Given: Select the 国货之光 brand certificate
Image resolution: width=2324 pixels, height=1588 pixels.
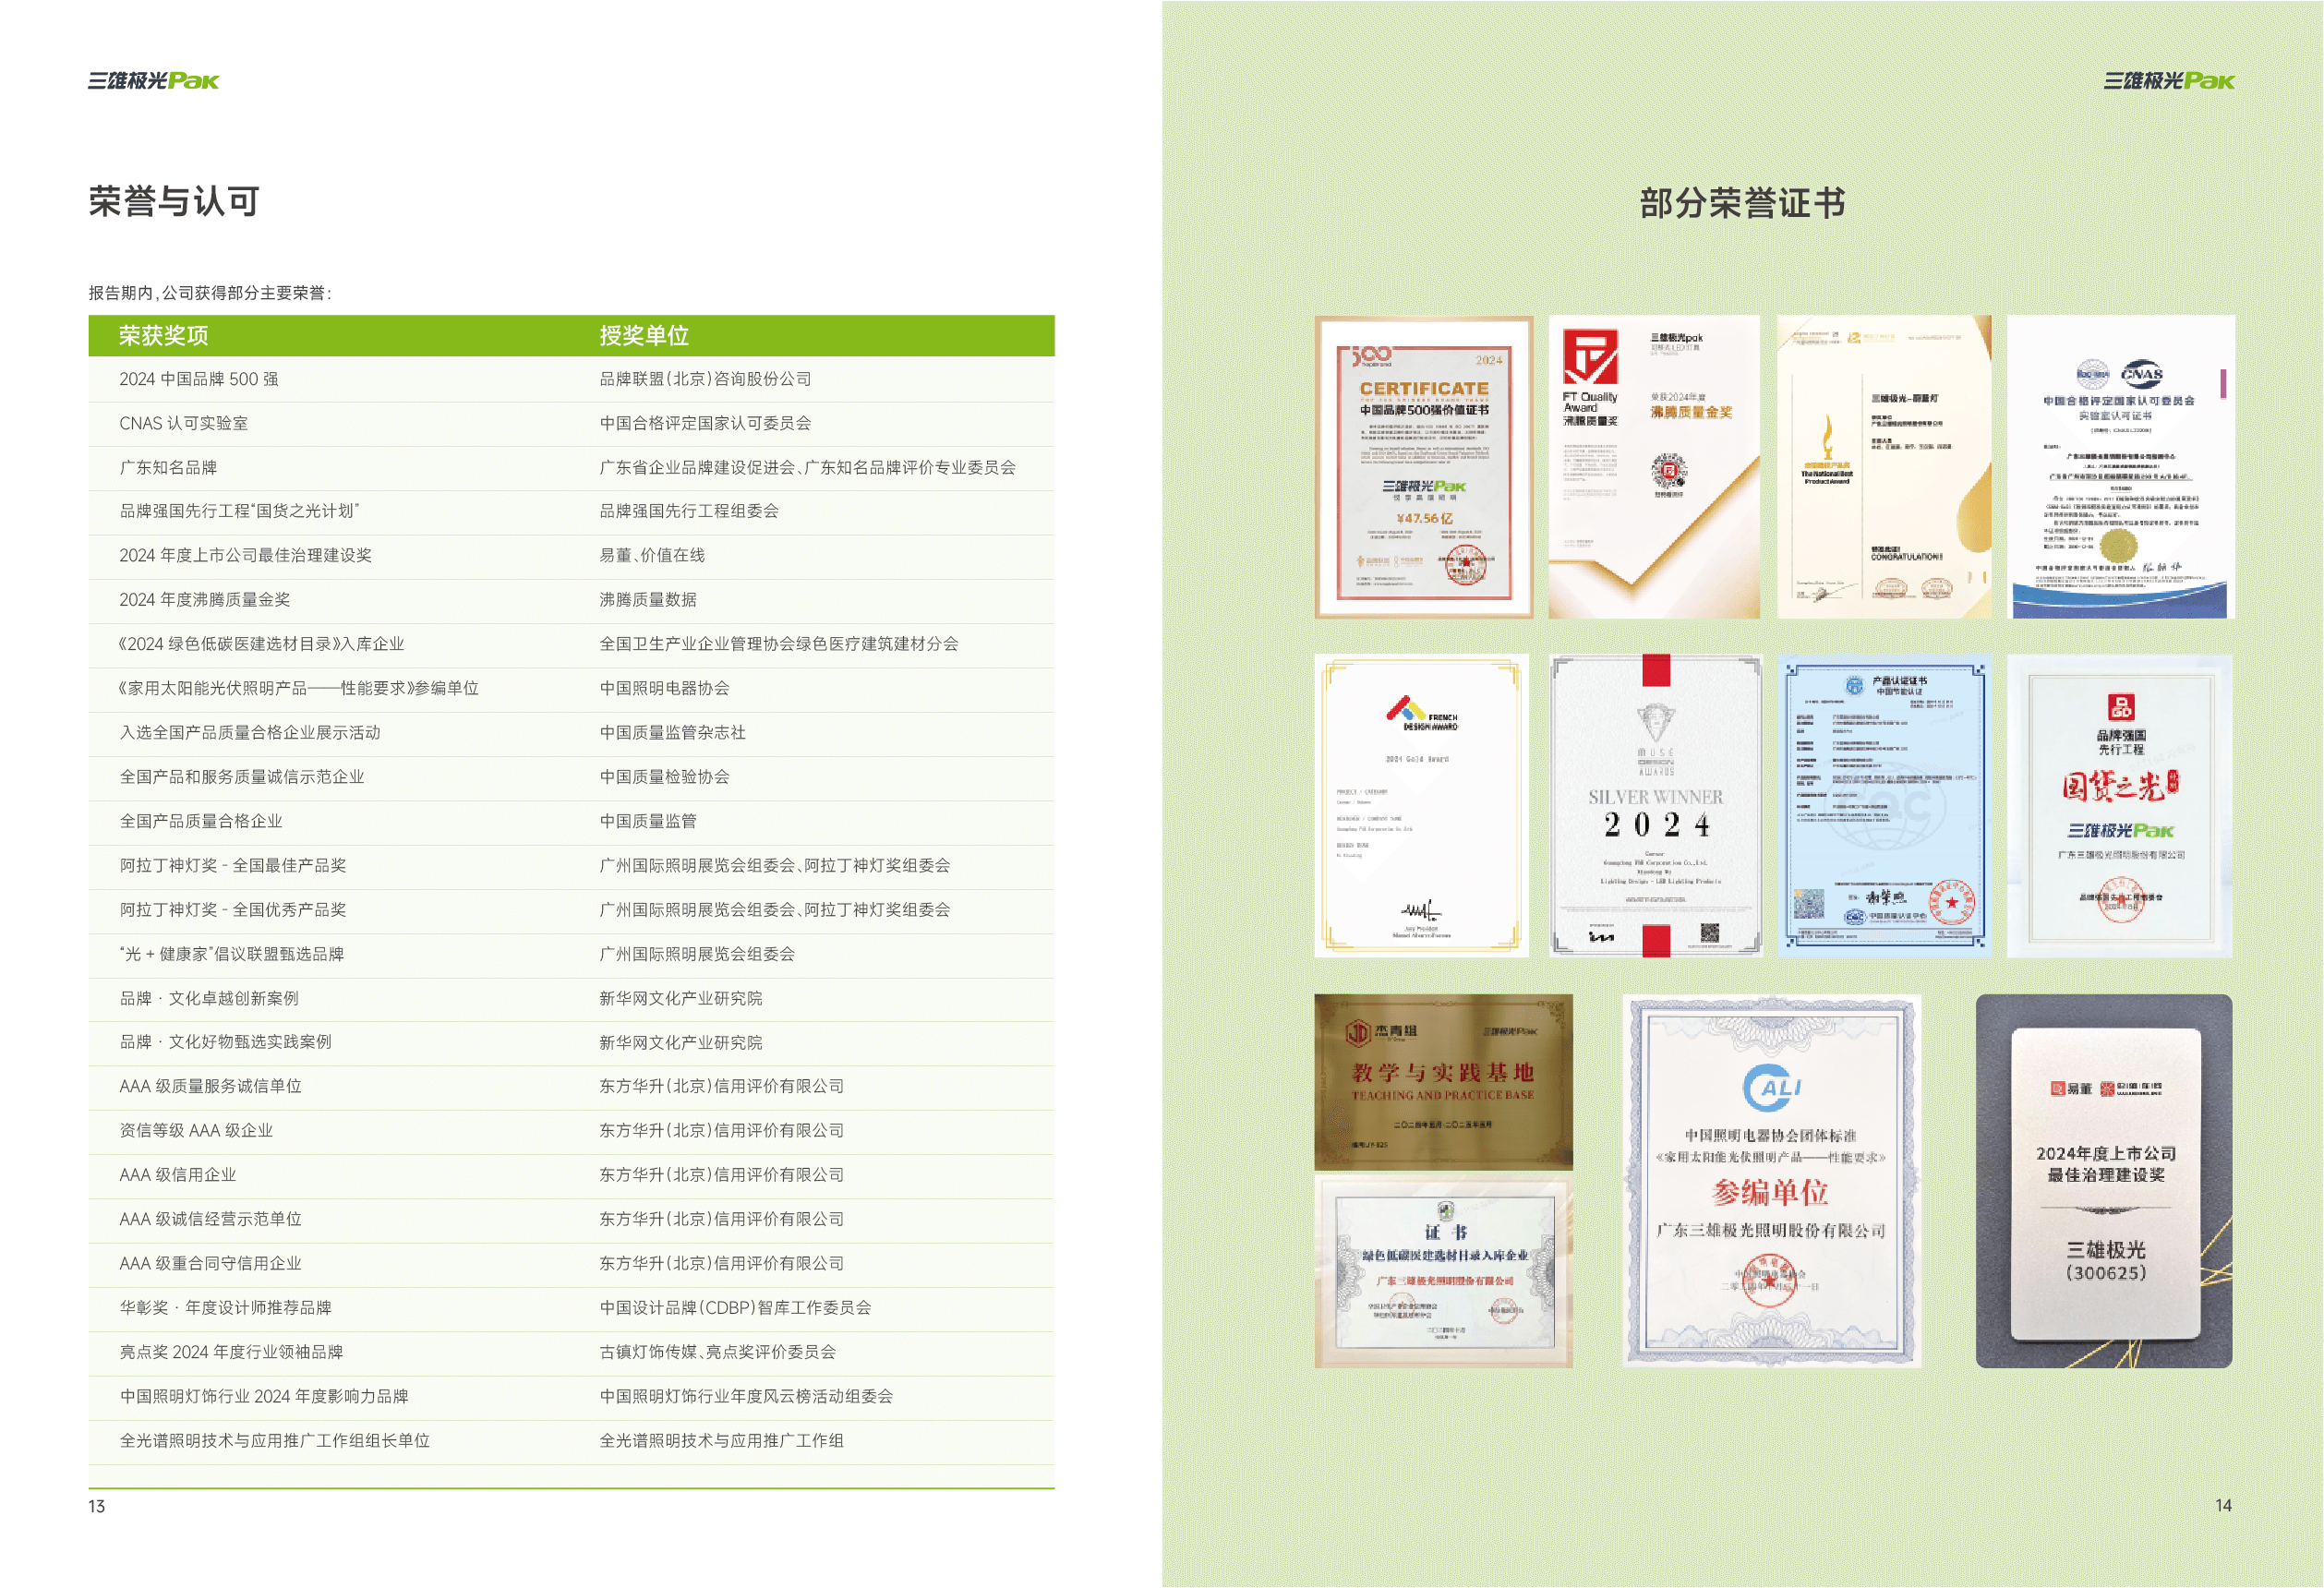Looking at the screenshot, I should coord(2119,806).
